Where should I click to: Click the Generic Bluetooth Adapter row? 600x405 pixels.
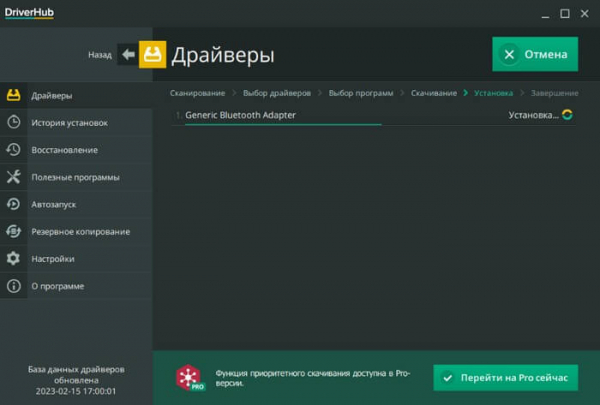[x=373, y=115]
